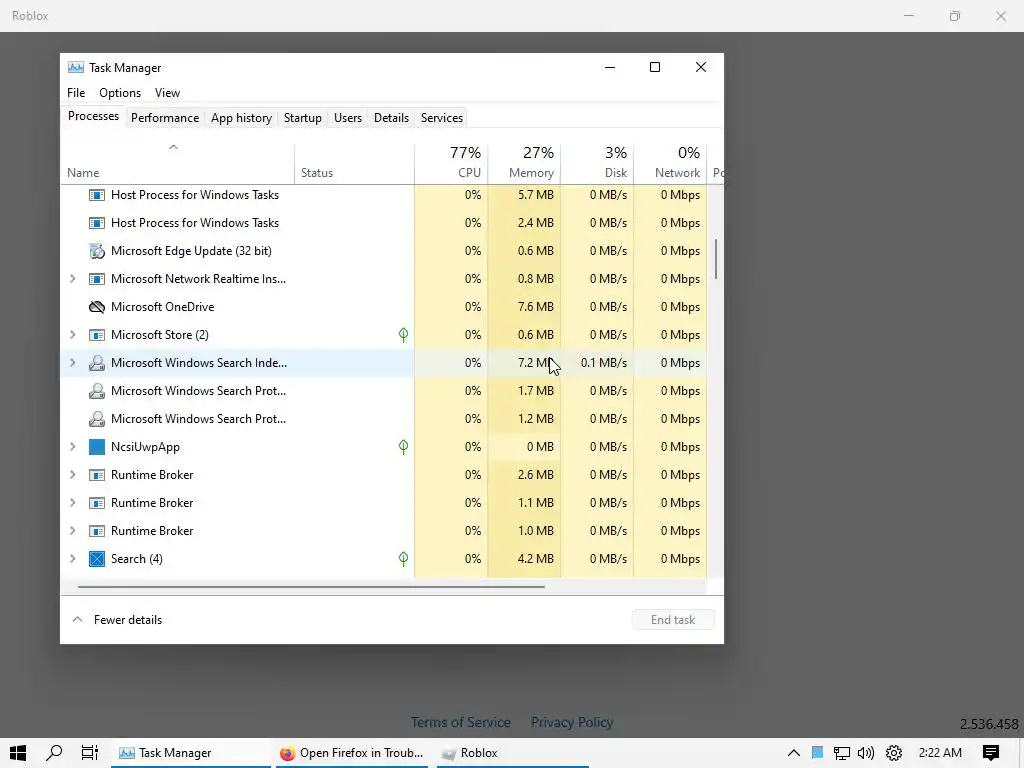Image resolution: width=1024 pixels, height=768 pixels.
Task: Expand the Runtime Broker row using 1.0 MB
Action: pyautogui.click(x=72, y=531)
